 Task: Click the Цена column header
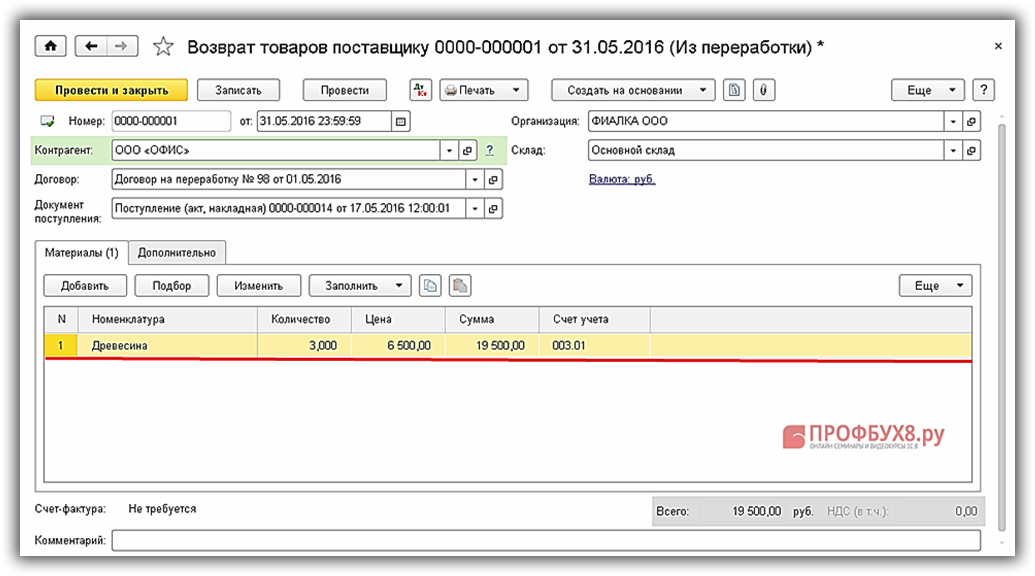[399, 319]
